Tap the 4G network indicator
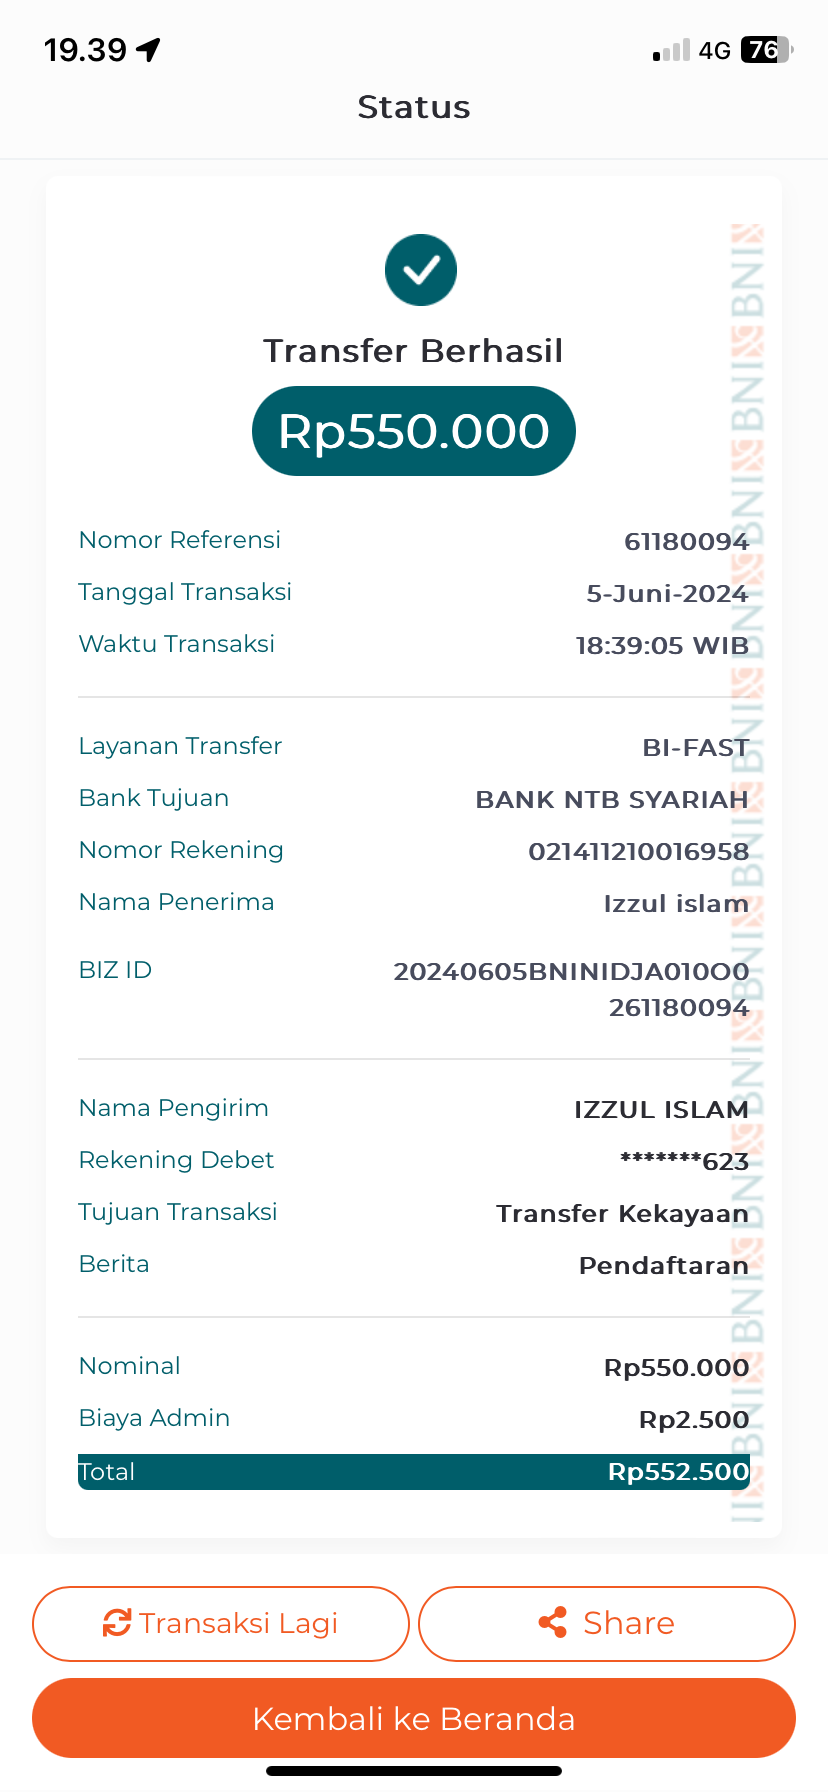This screenshot has height=1792, width=828. pyautogui.click(x=715, y=51)
